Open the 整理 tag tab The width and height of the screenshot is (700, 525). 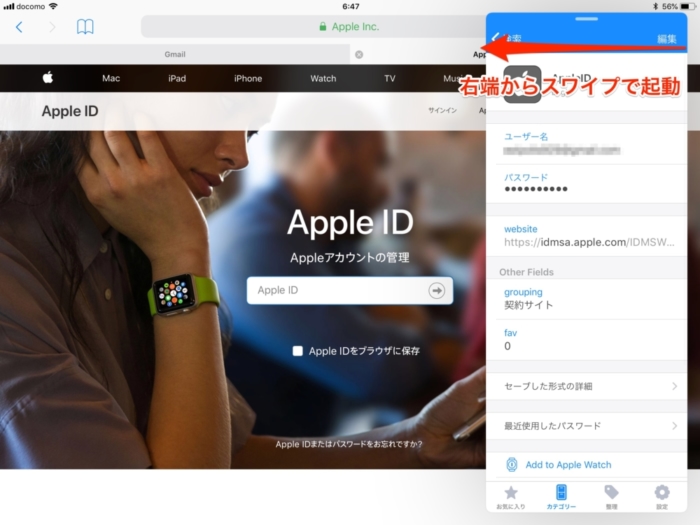(611, 497)
